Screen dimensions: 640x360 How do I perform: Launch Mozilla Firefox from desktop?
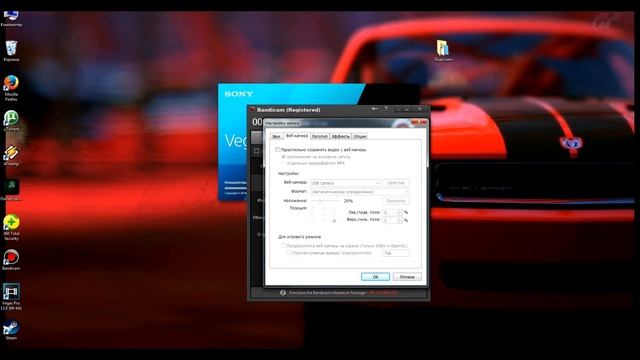tap(11, 88)
